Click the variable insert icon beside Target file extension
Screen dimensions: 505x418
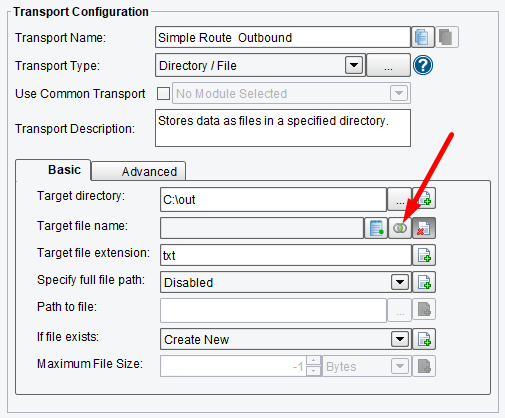424,255
